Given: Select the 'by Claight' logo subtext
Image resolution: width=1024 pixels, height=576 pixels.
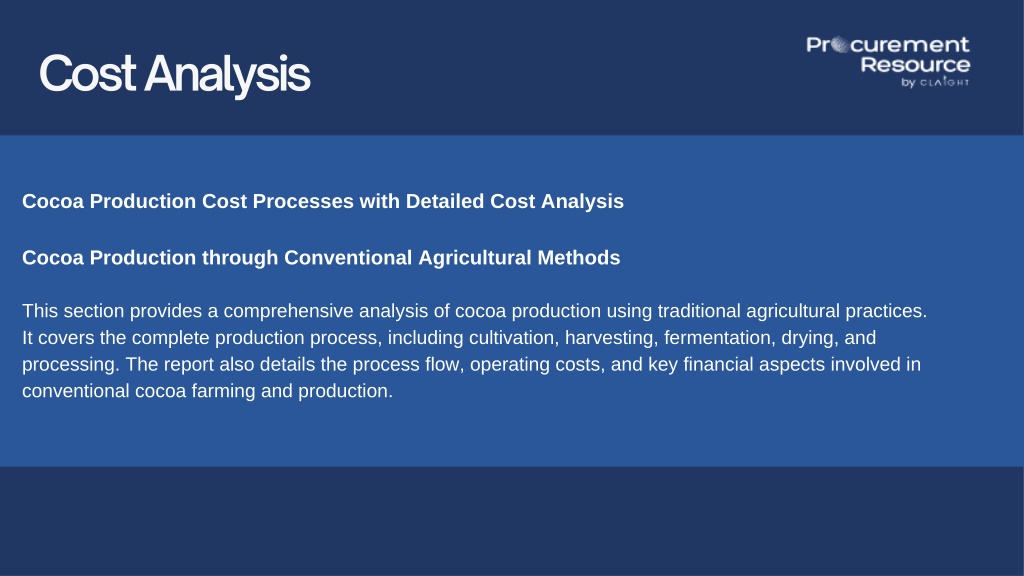Looking at the screenshot, I should pos(935,82).
